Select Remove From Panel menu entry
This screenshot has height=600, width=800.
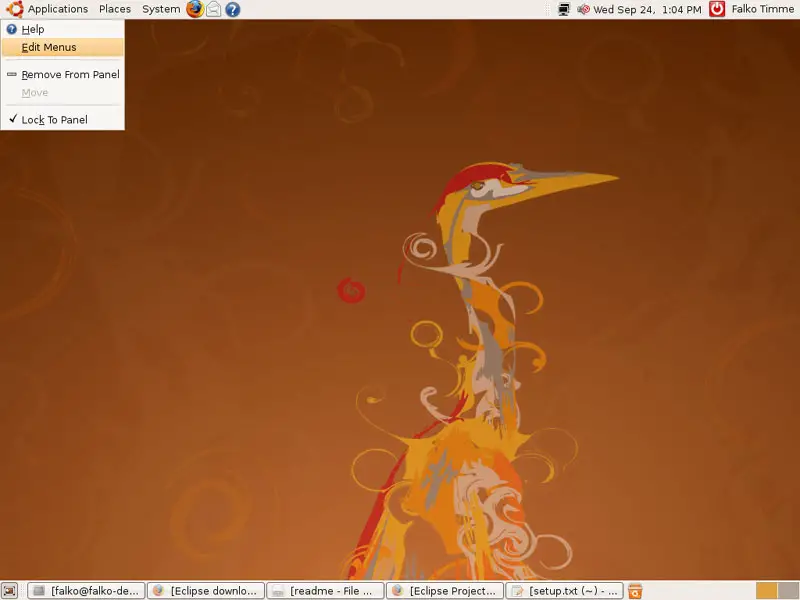click(x=62, y=74)
